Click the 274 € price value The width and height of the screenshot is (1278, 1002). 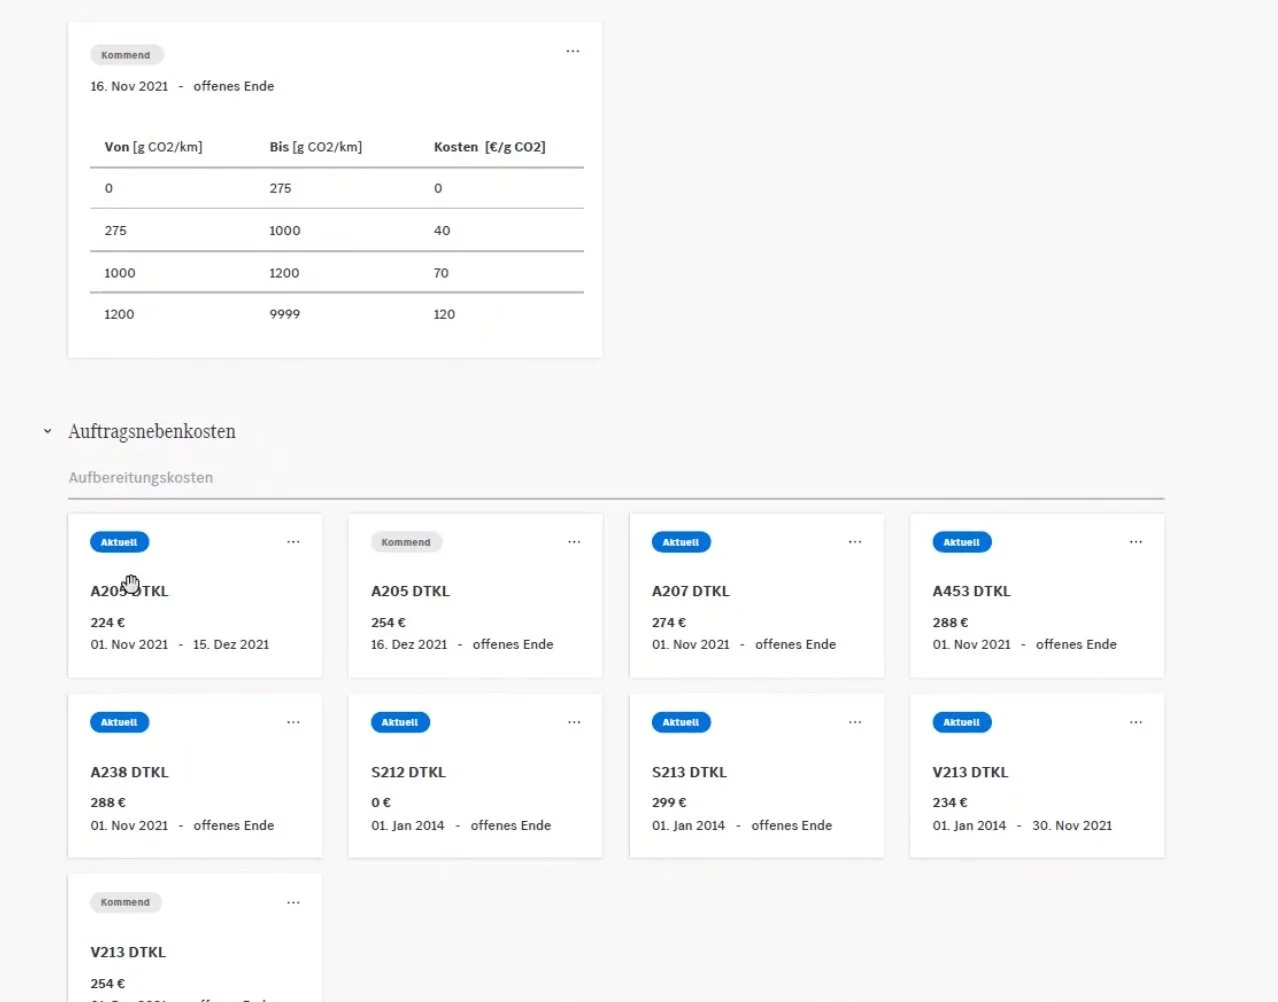click(669, 622)
